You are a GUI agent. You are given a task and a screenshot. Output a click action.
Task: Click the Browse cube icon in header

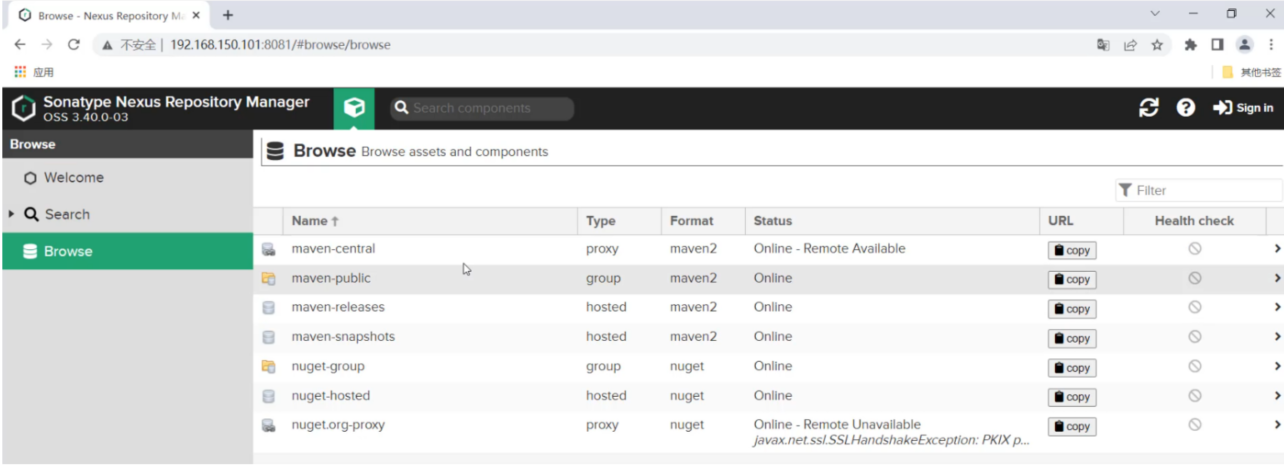(x=354, y=108)
